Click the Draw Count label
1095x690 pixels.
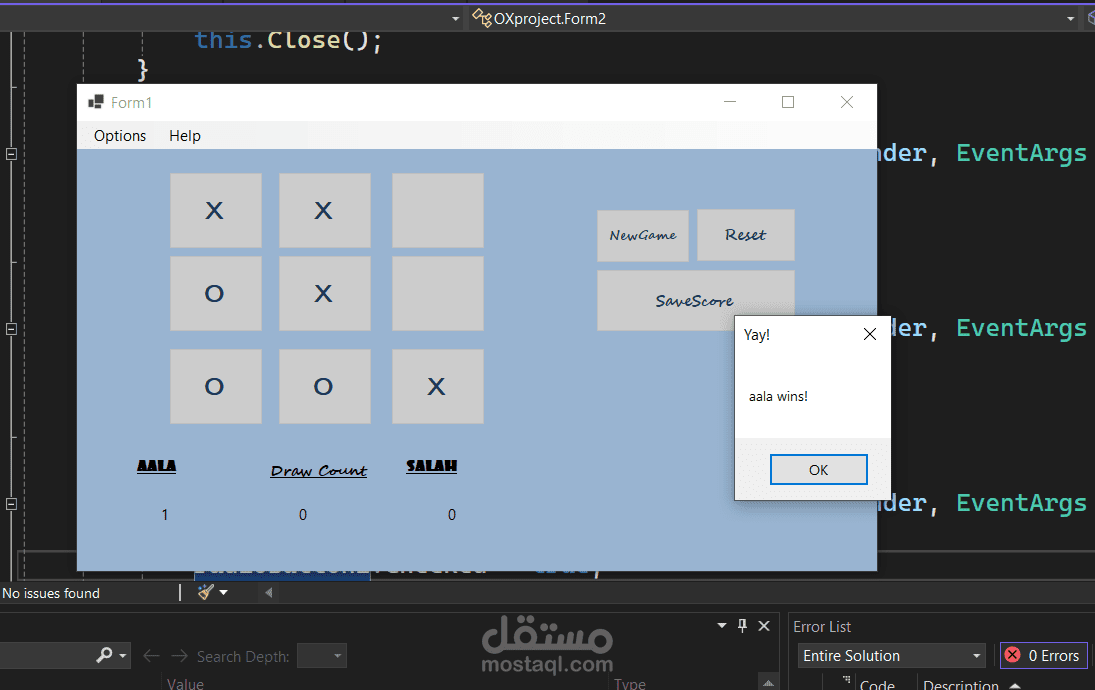(318, 471)
